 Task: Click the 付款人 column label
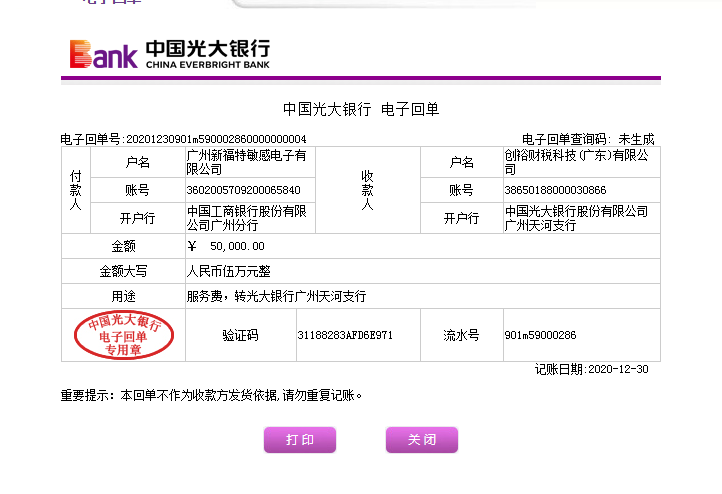[76, 190]
